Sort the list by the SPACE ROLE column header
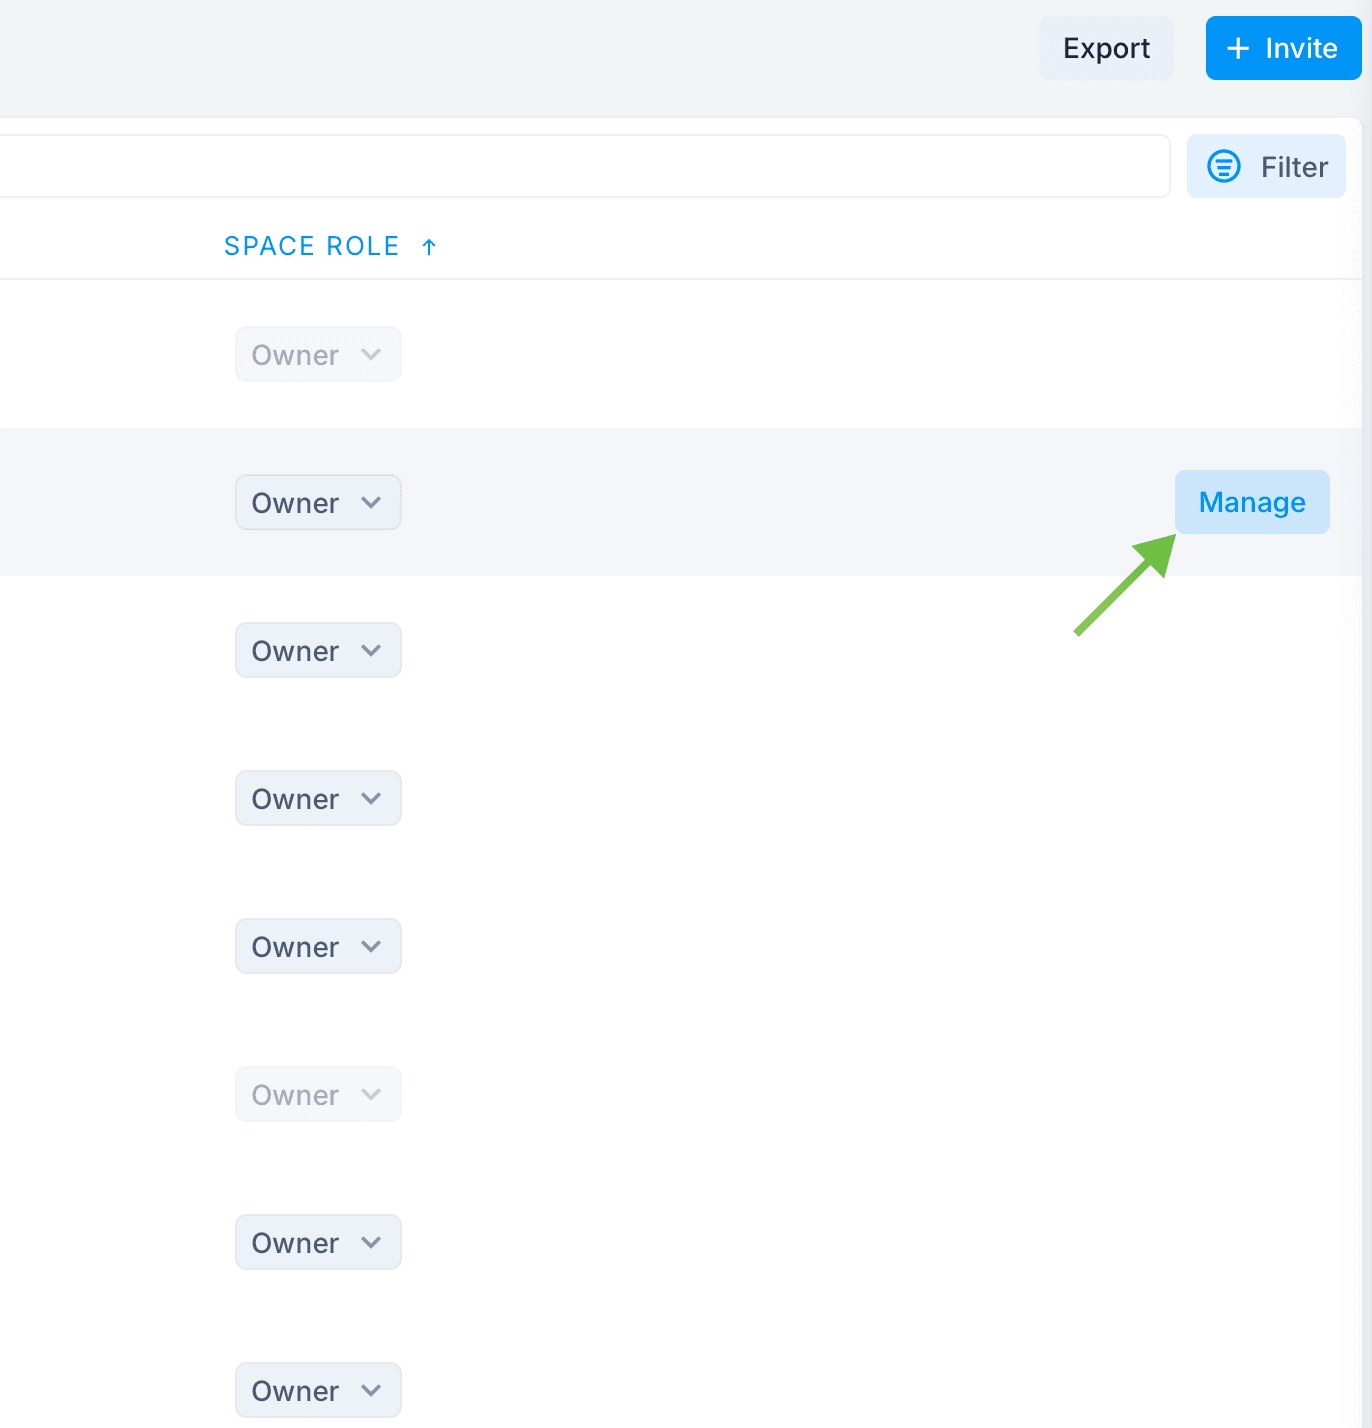Viewport: 1372px width, 1428px height. coord(311,246)
